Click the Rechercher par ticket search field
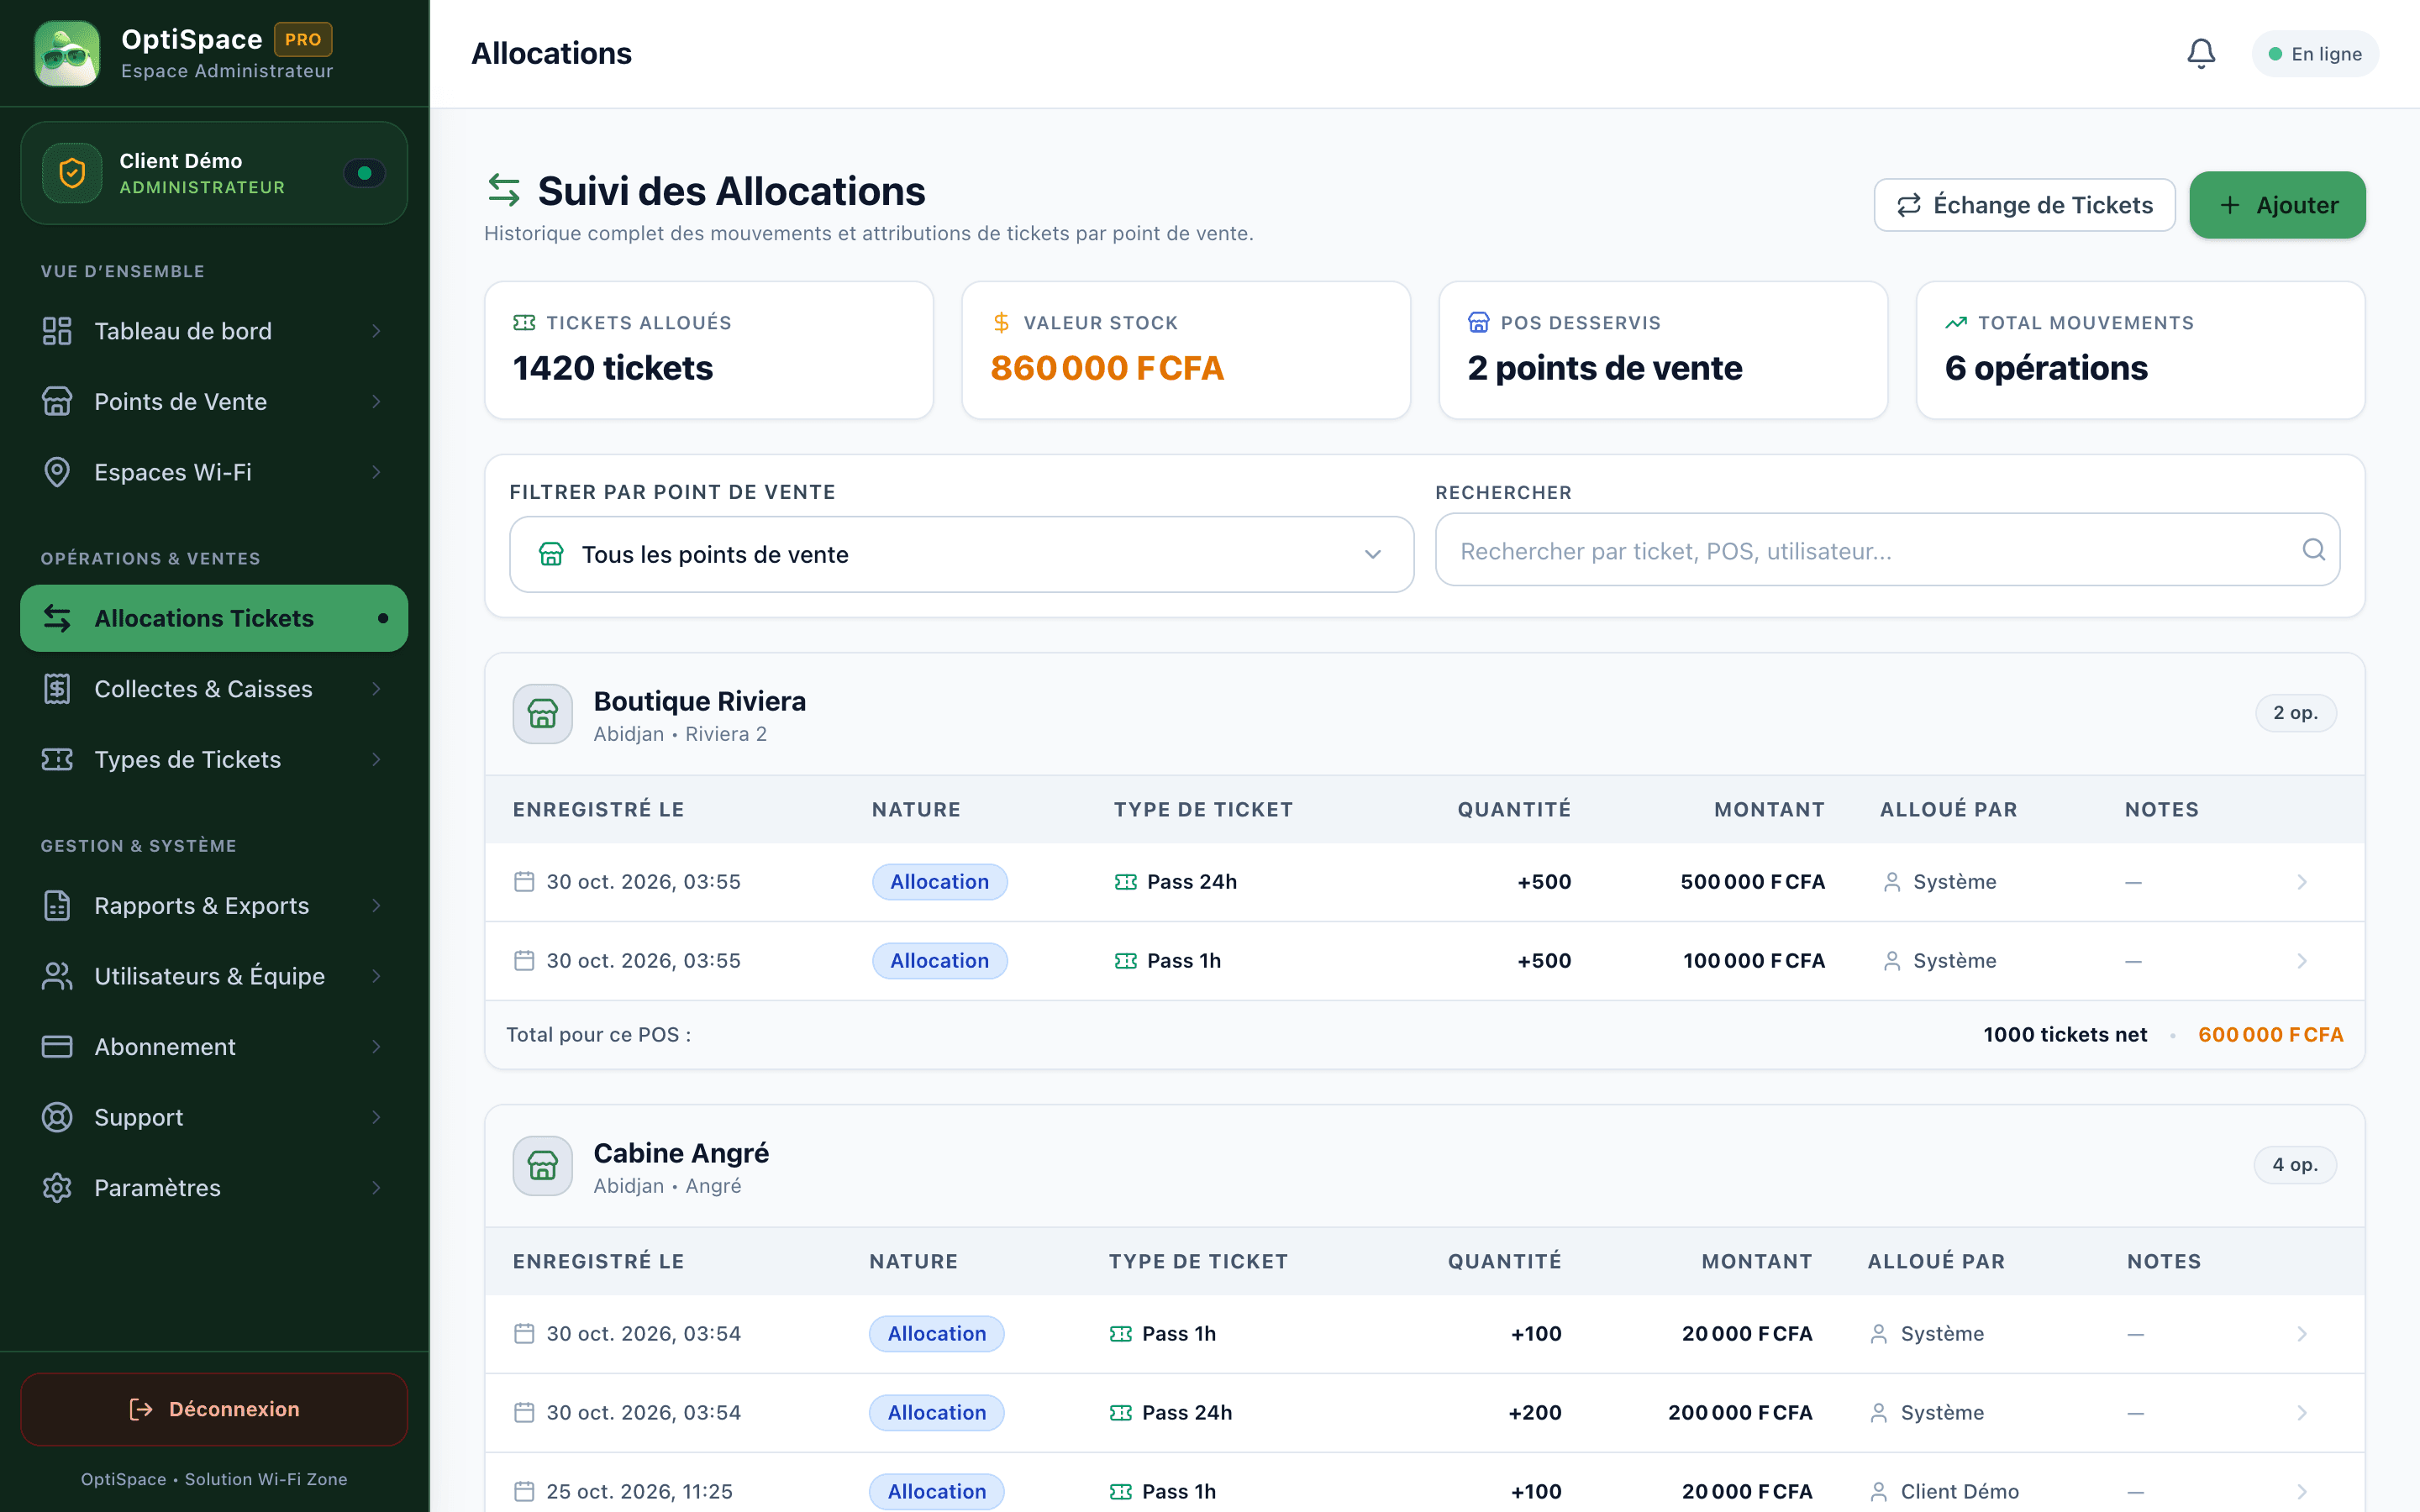Image resolution: width=2420 pixels, height=1512 pixels. click(1887, 550)
